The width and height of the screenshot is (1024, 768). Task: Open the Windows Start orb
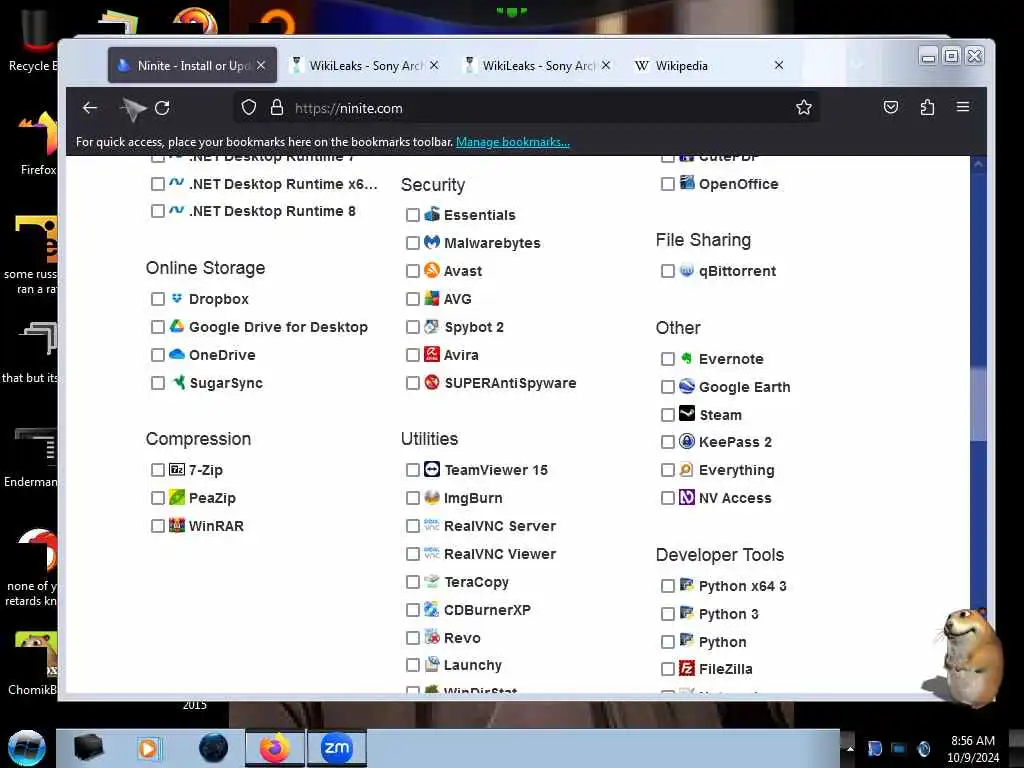click(27, 748)
